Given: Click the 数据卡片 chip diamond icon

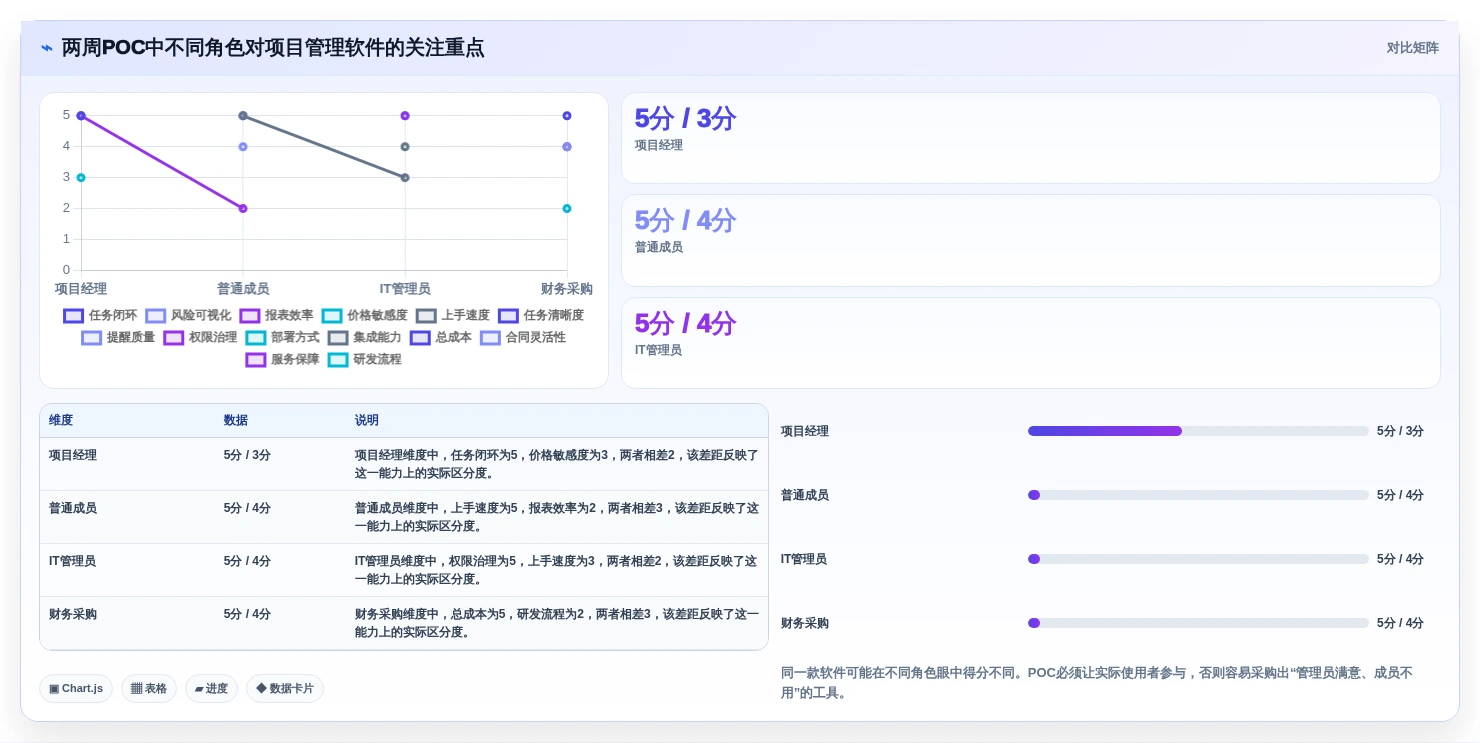Looking at the screenshot, I should (x=261, y=689).
